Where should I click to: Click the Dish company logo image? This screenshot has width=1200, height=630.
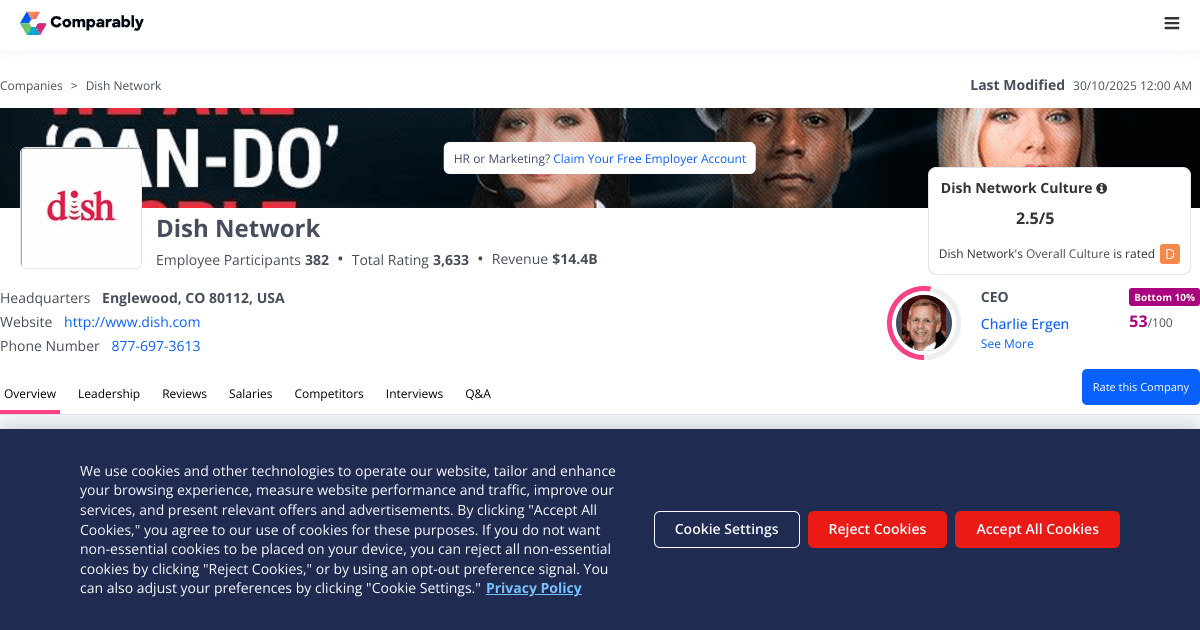coord(81,208)
